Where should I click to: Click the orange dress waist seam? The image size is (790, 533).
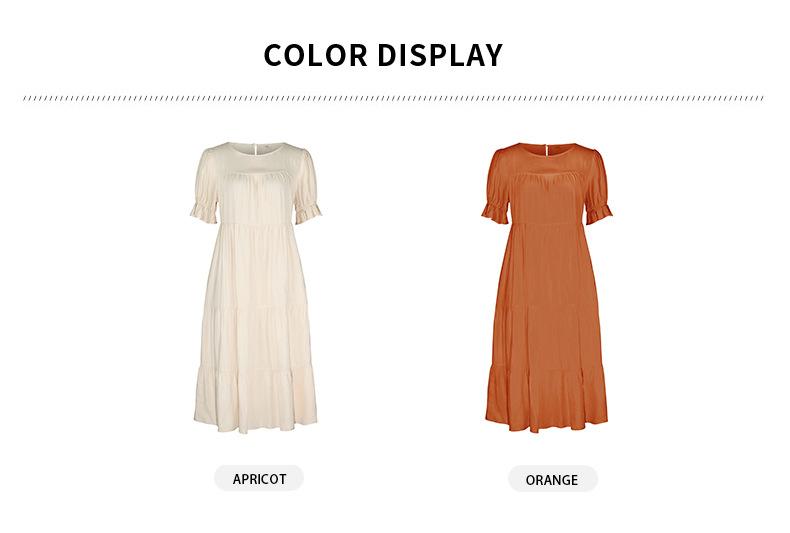pos(547,223)
